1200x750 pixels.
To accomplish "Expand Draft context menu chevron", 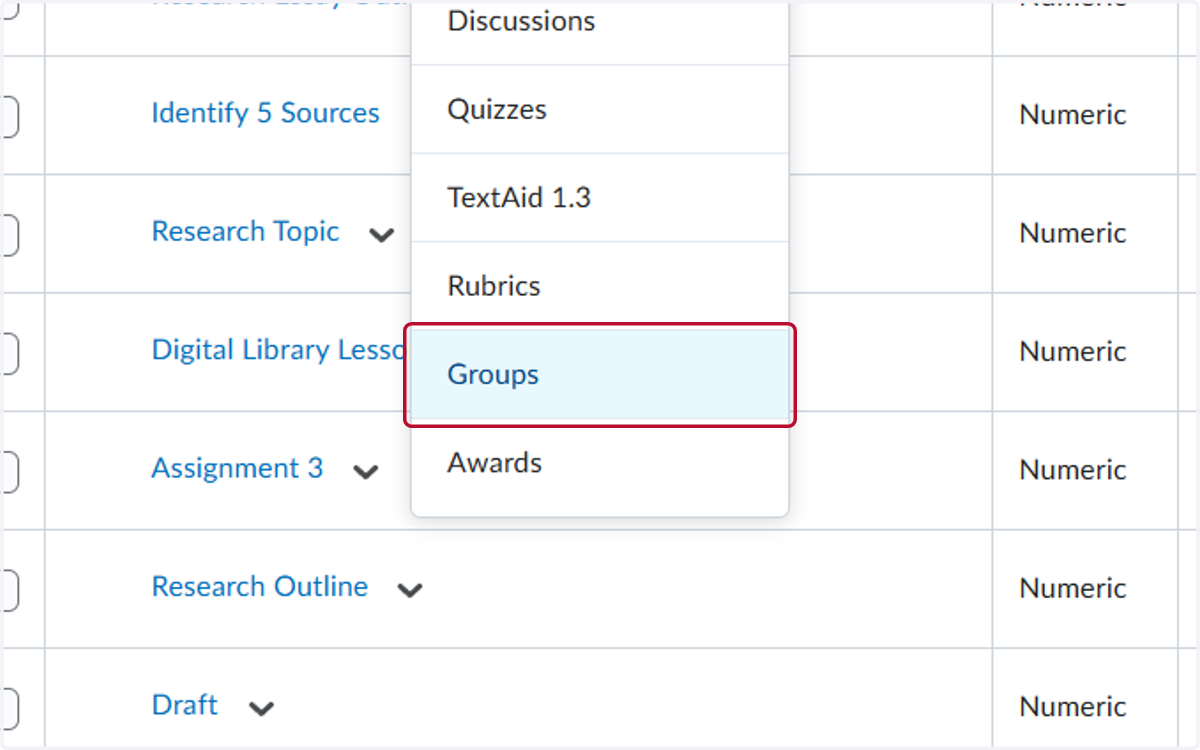I will point(261,709).
